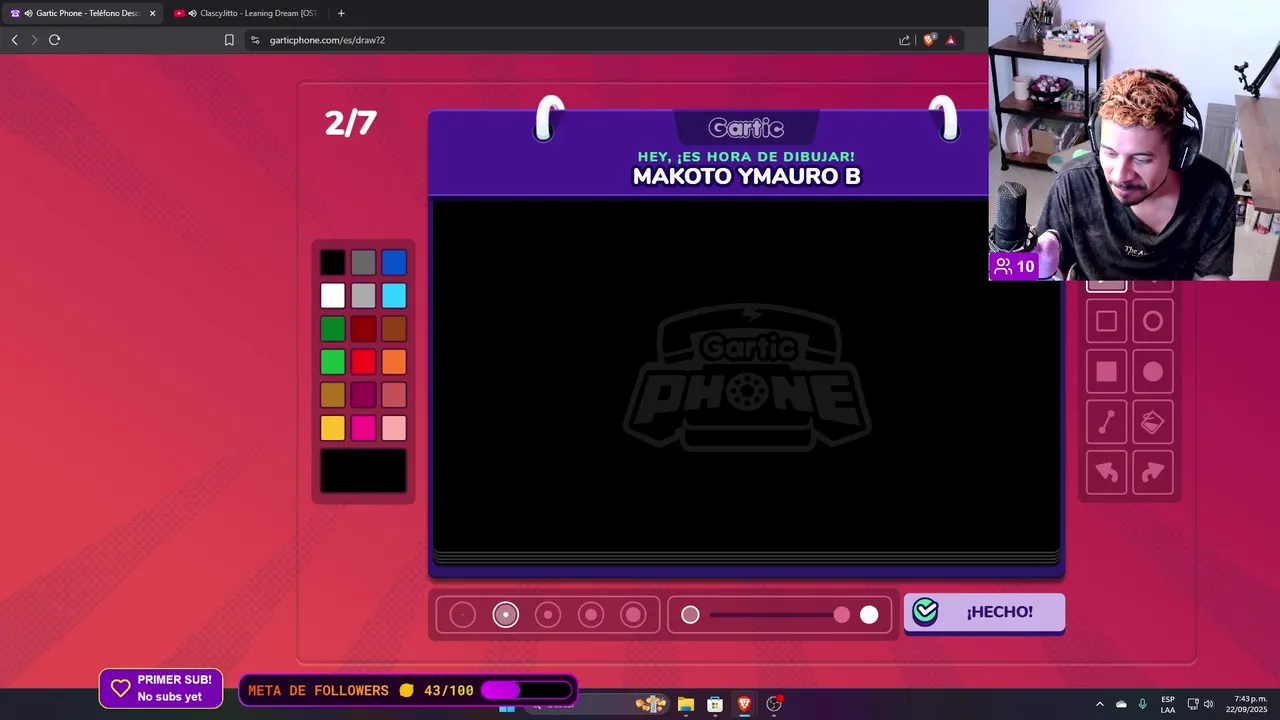Pick the brown color swatch
The image size is (1280, 720).
click(394, 329)
